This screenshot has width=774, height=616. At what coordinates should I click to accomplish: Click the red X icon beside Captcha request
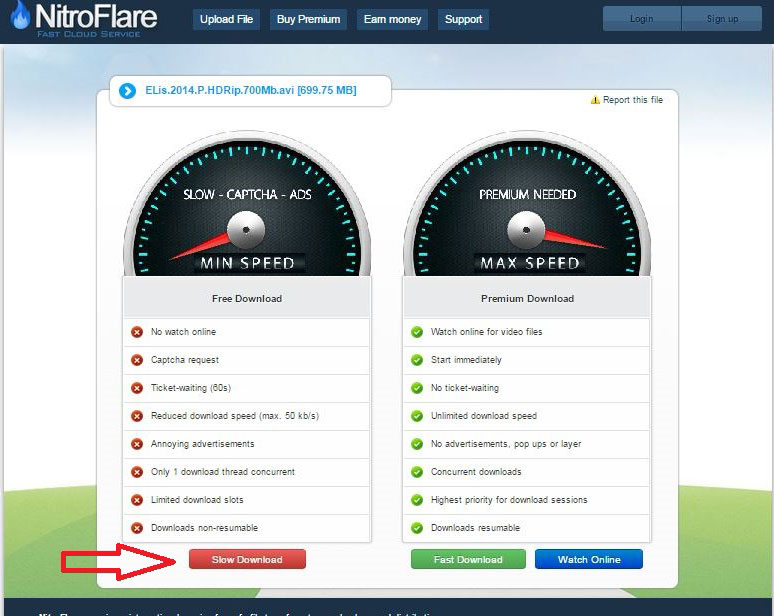click(x=137, y=360)
